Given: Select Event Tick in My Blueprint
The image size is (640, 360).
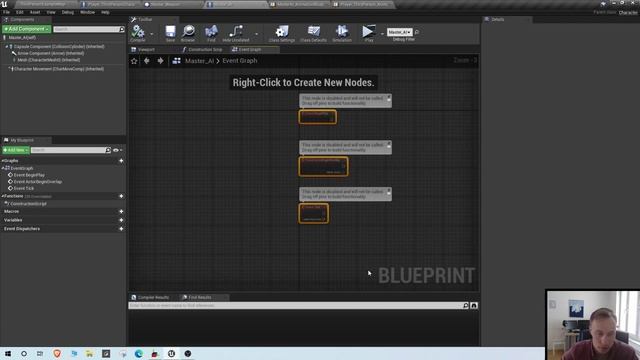Looking at the screenshot, I should pos(24,188).
